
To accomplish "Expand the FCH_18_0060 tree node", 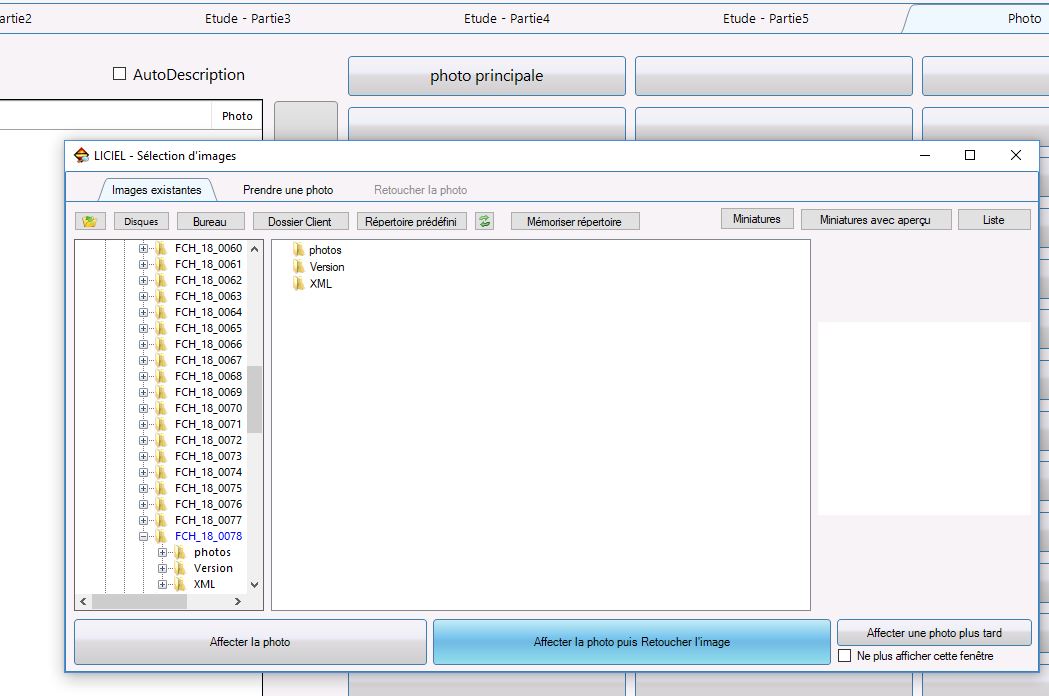I will (x=143, y=248).
